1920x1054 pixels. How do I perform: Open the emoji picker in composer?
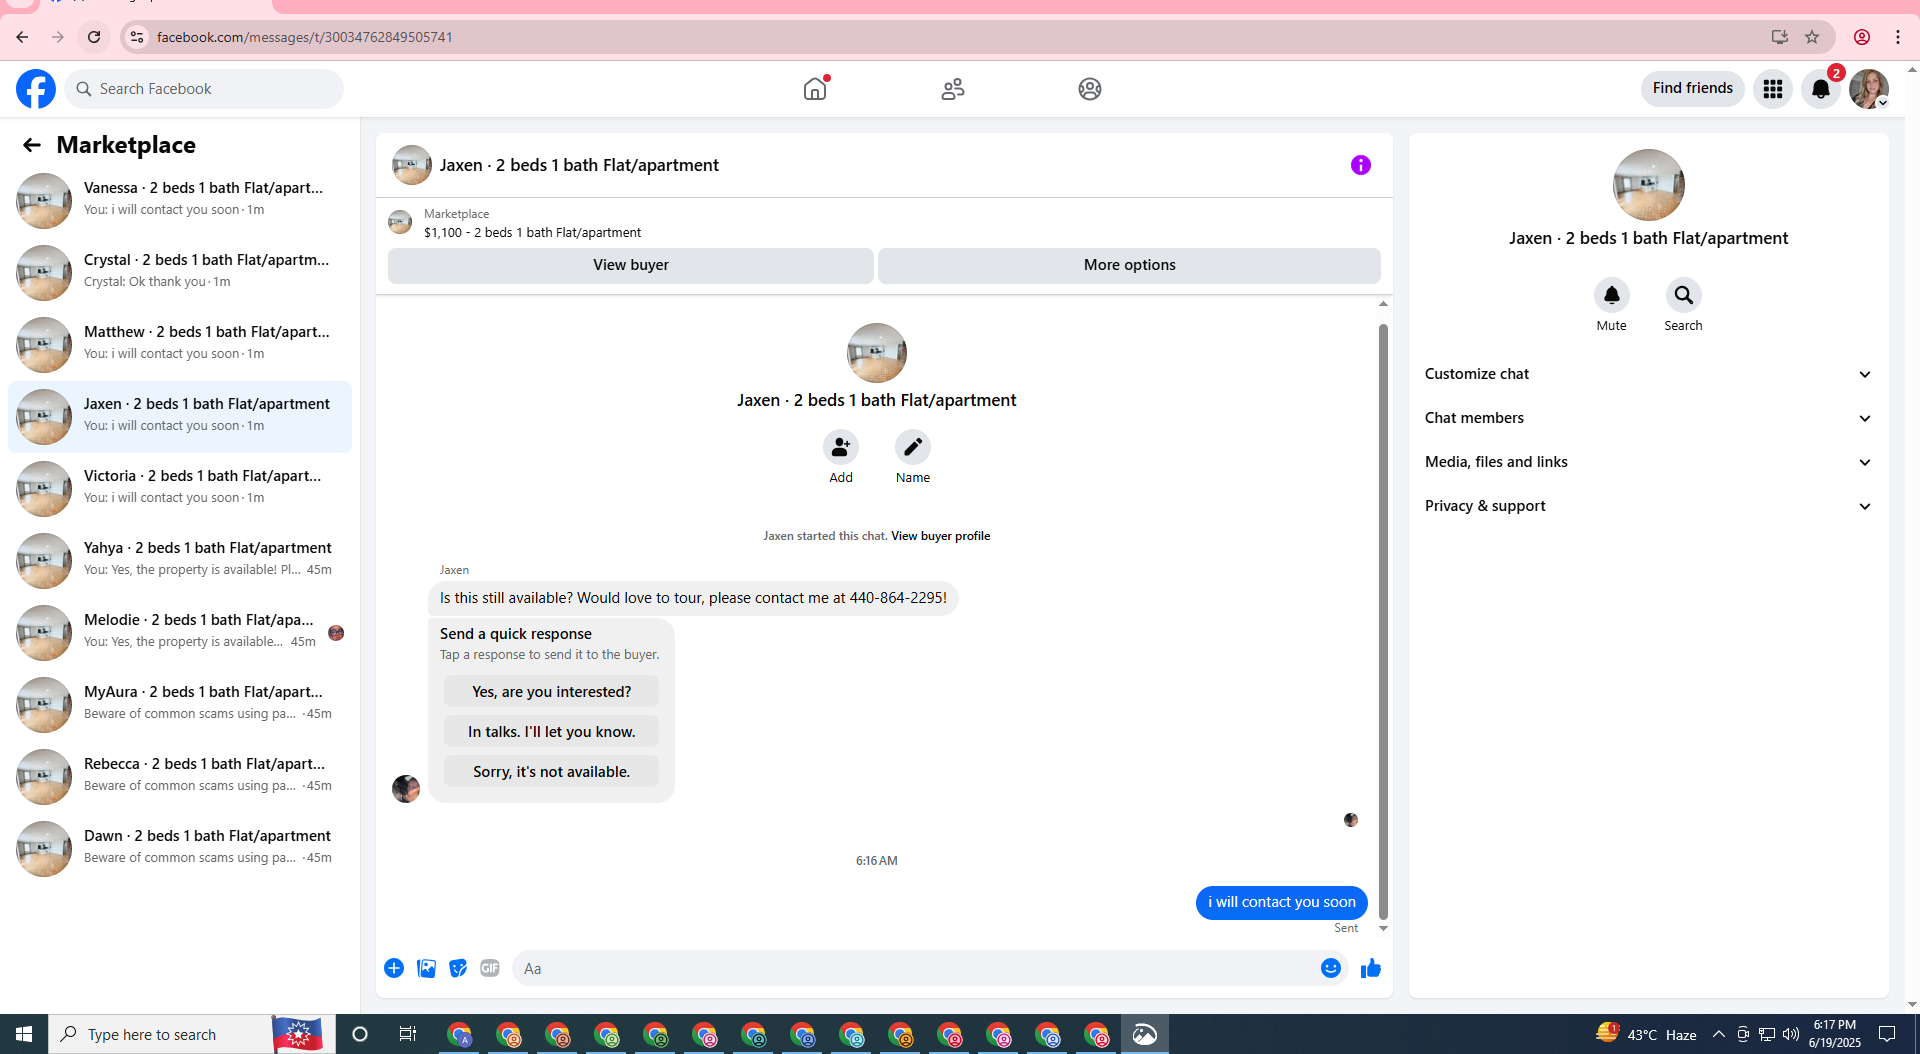tap(1331, 968)
